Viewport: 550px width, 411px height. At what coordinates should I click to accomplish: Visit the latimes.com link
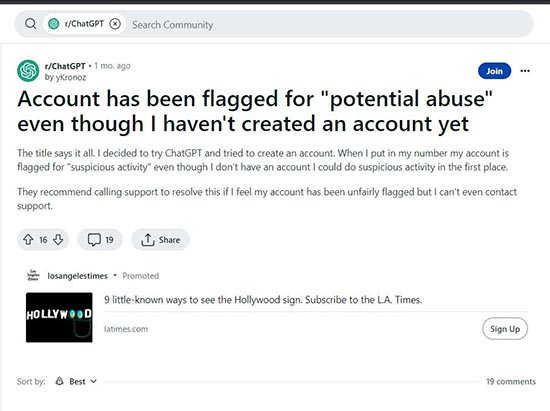click(126, 329)
